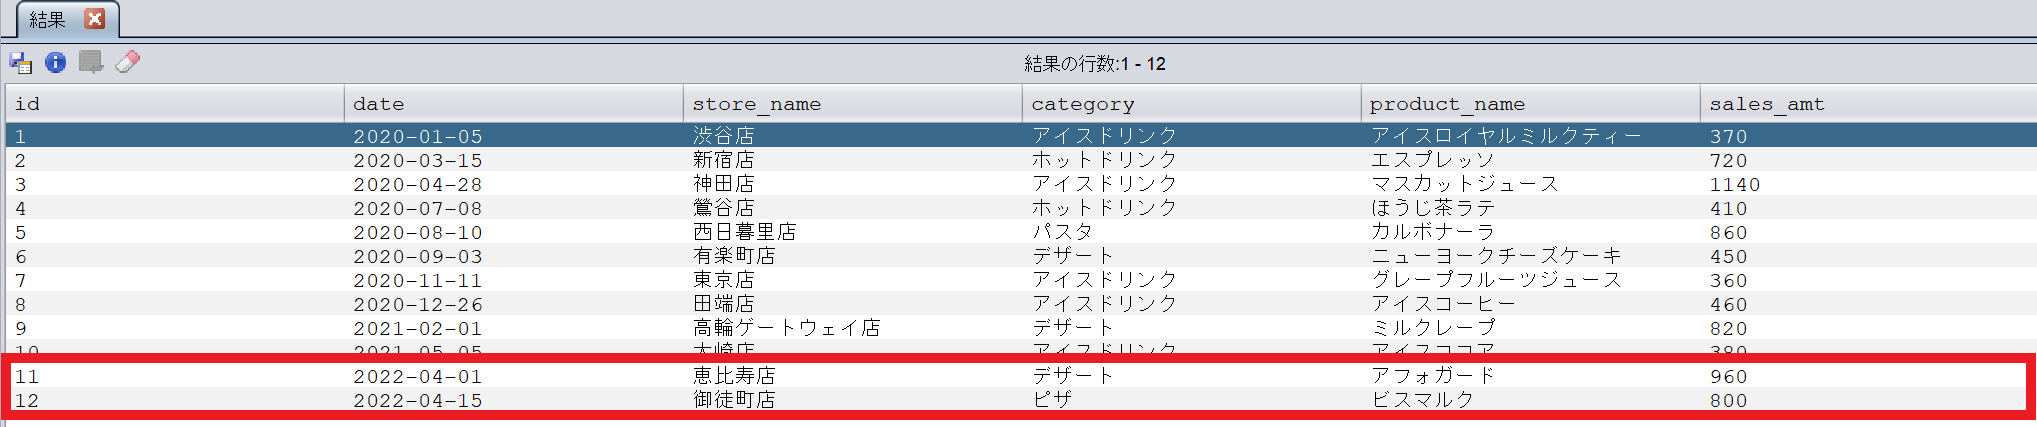The height and width of the screenshot is (427, 2037).
Task: Select store cell 西日暮里店
Action: pyautogui.click(x=745, y=232)
